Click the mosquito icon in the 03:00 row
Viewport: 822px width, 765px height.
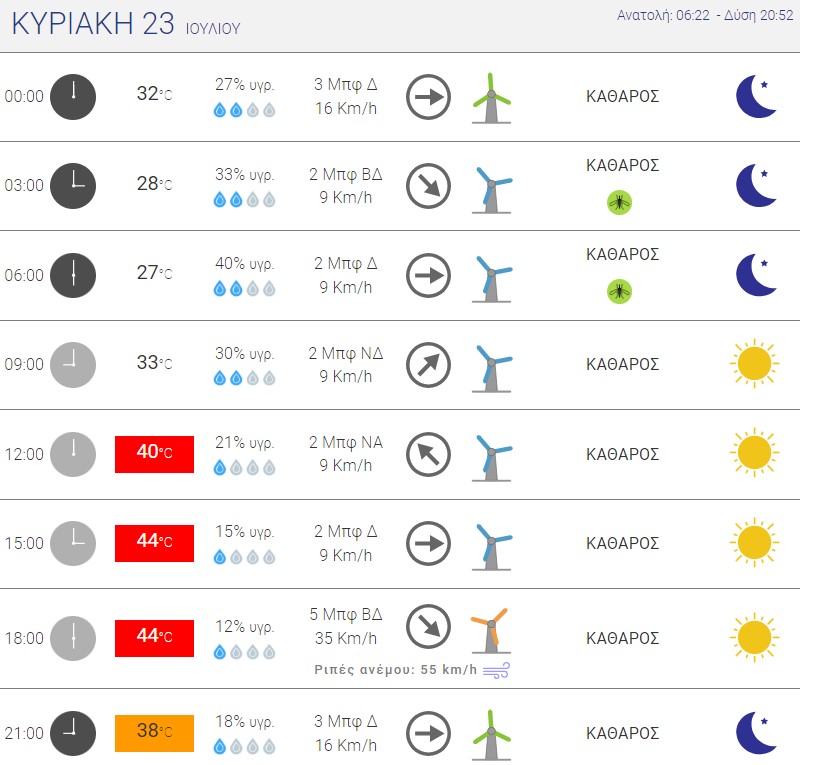(x=619, y=202)
